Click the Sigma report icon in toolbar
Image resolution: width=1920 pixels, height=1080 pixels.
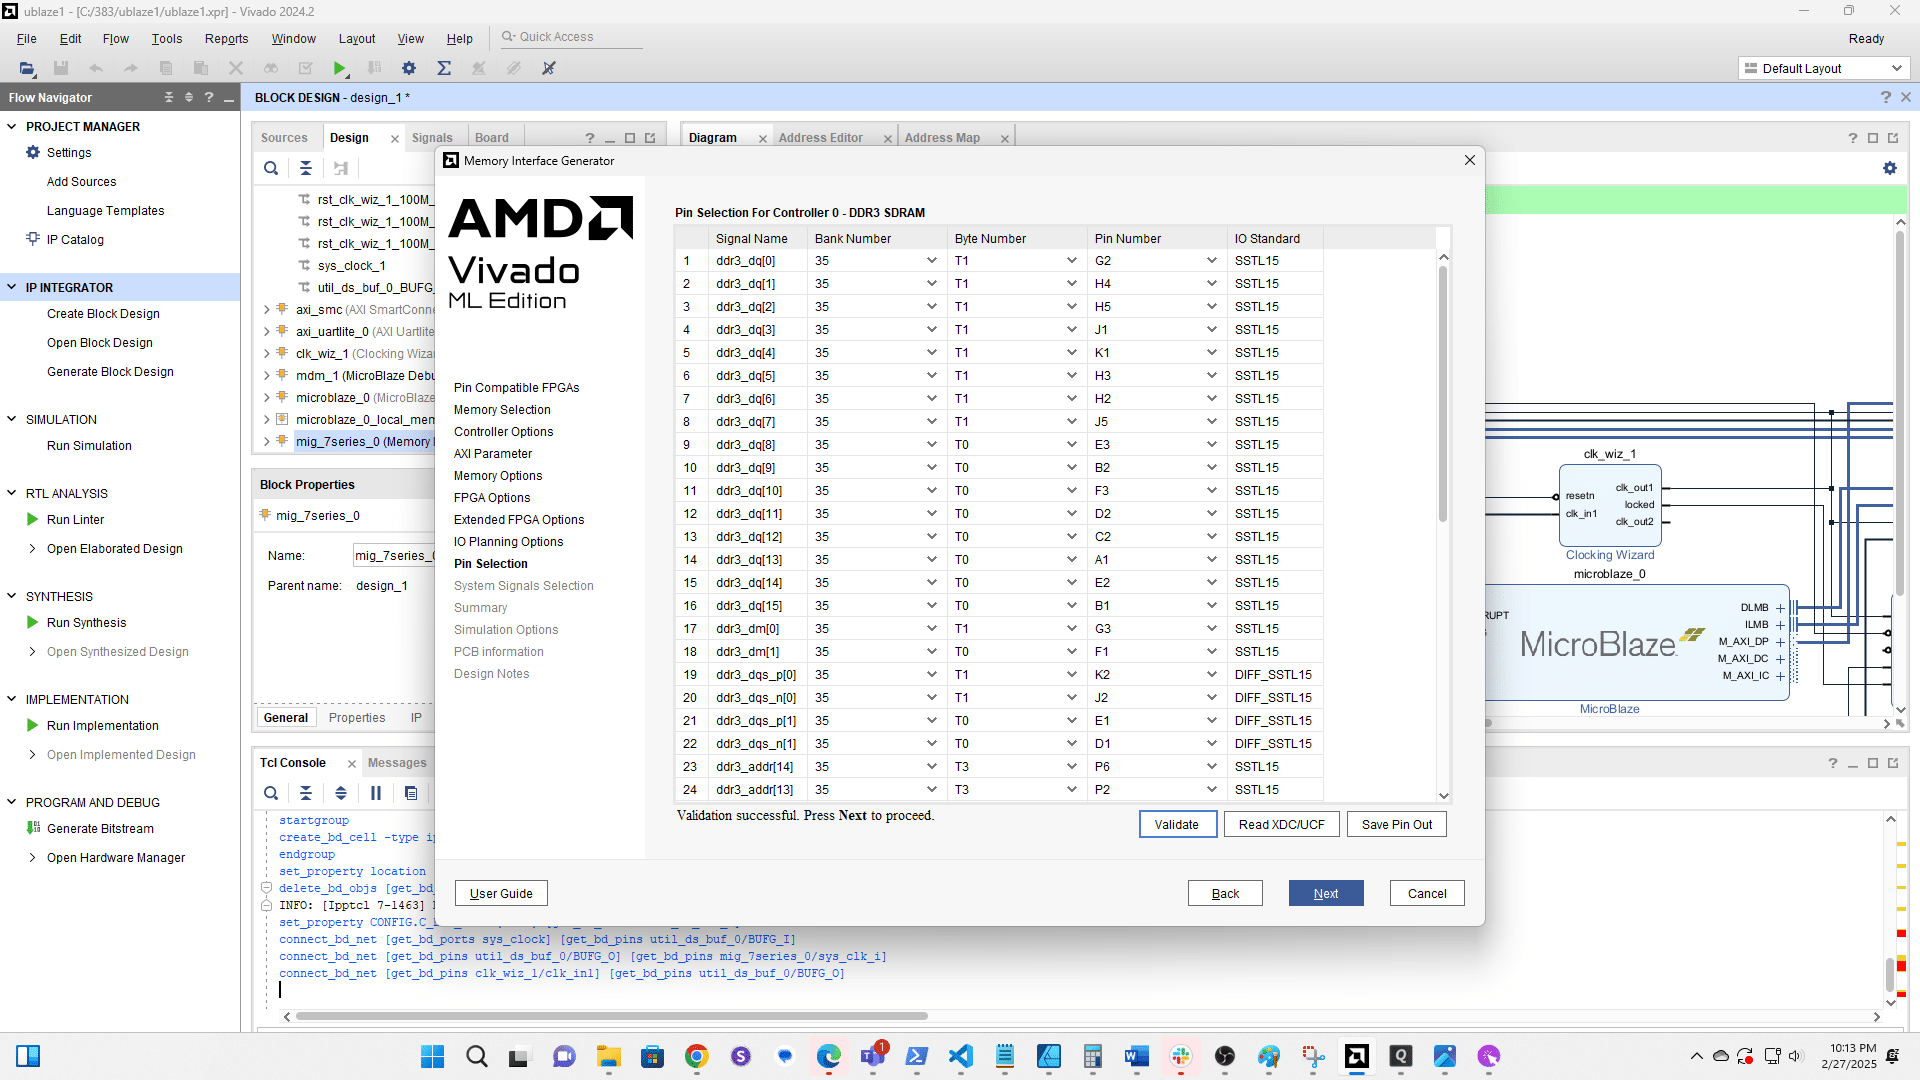coord(444,68)
